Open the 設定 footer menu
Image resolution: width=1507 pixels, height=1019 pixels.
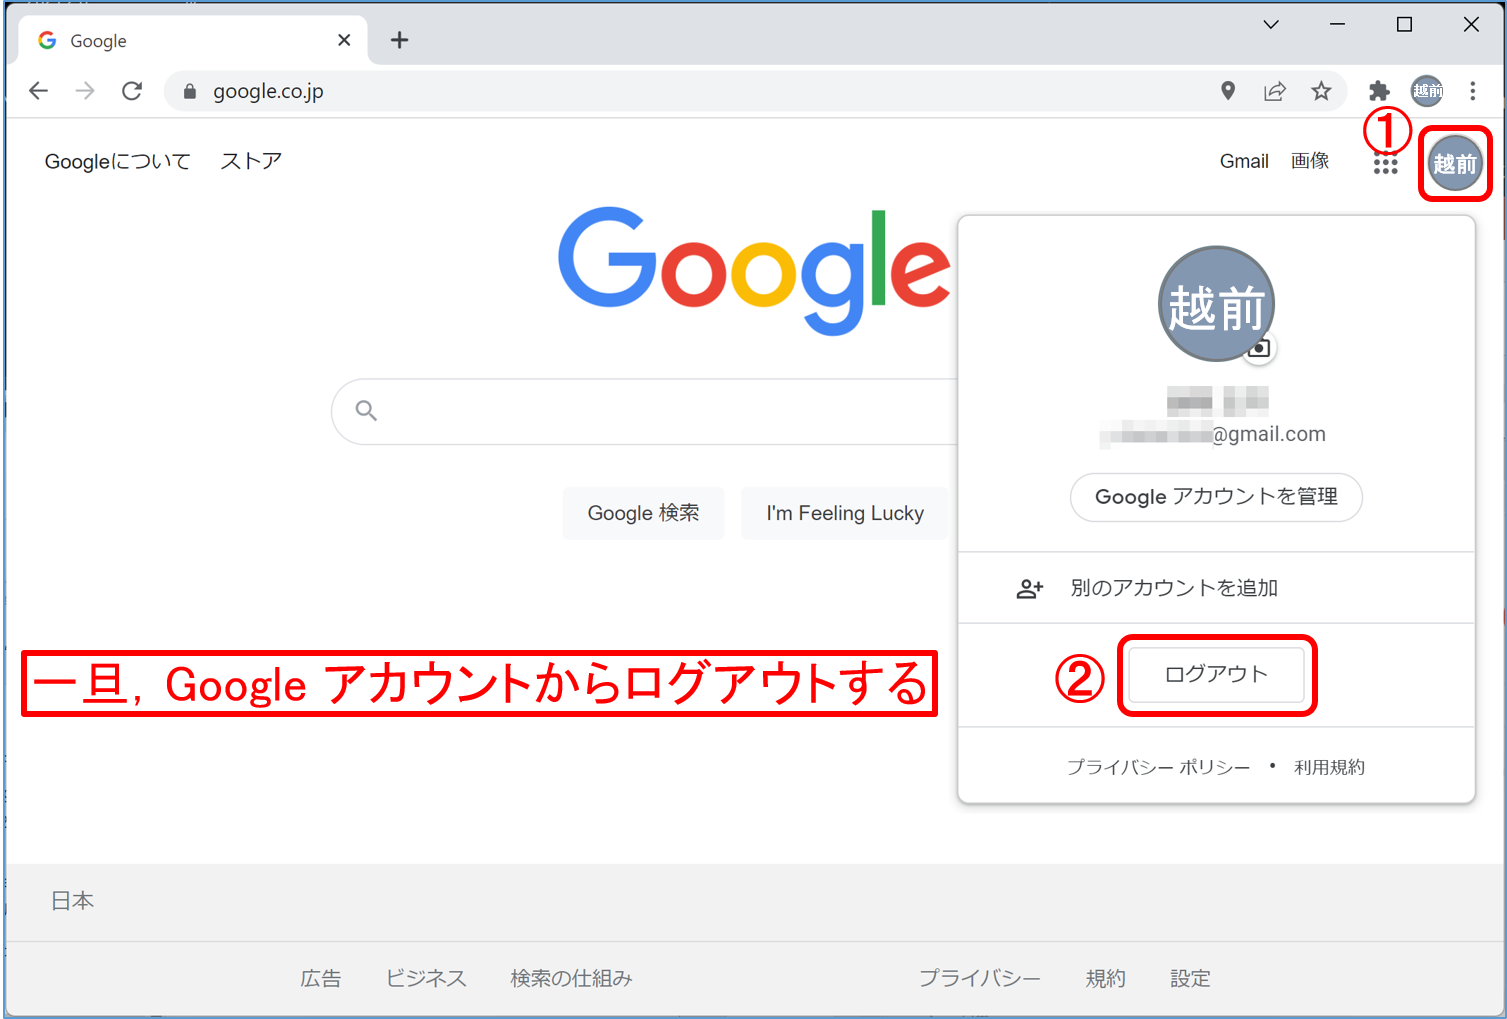[x=1190, y=978]
